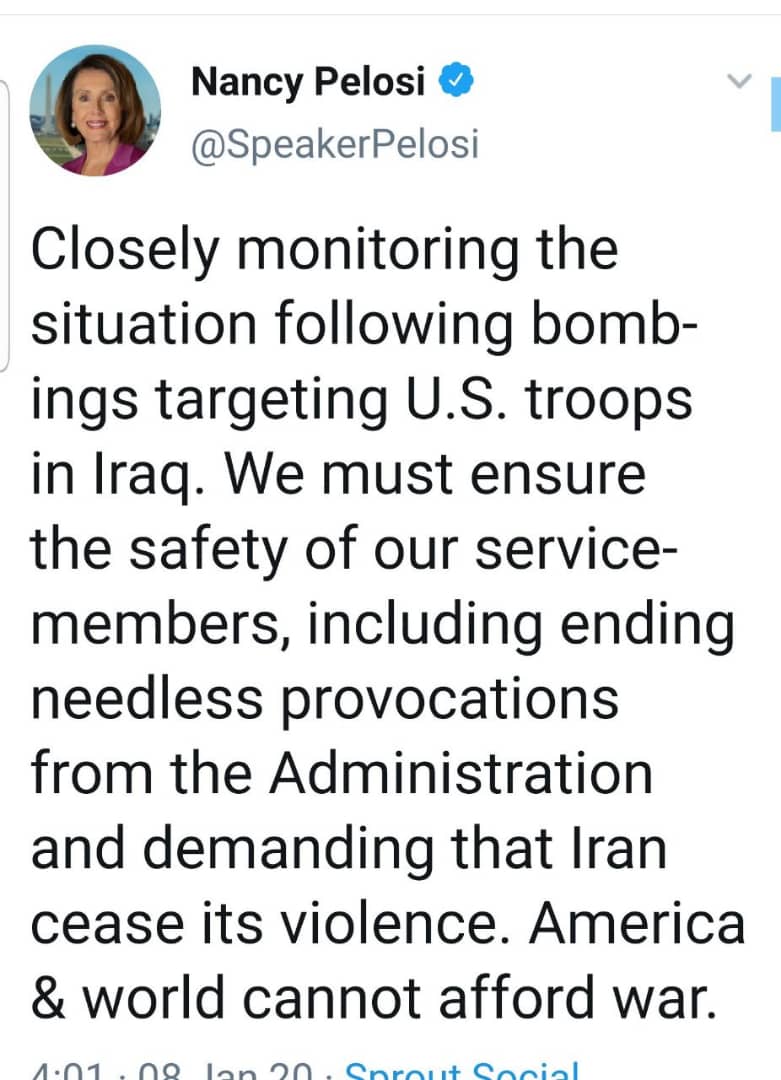Click the 4:01 tweet timestamp
The width and height of the screenshot is (781, 1080).
coord(67,1070)
